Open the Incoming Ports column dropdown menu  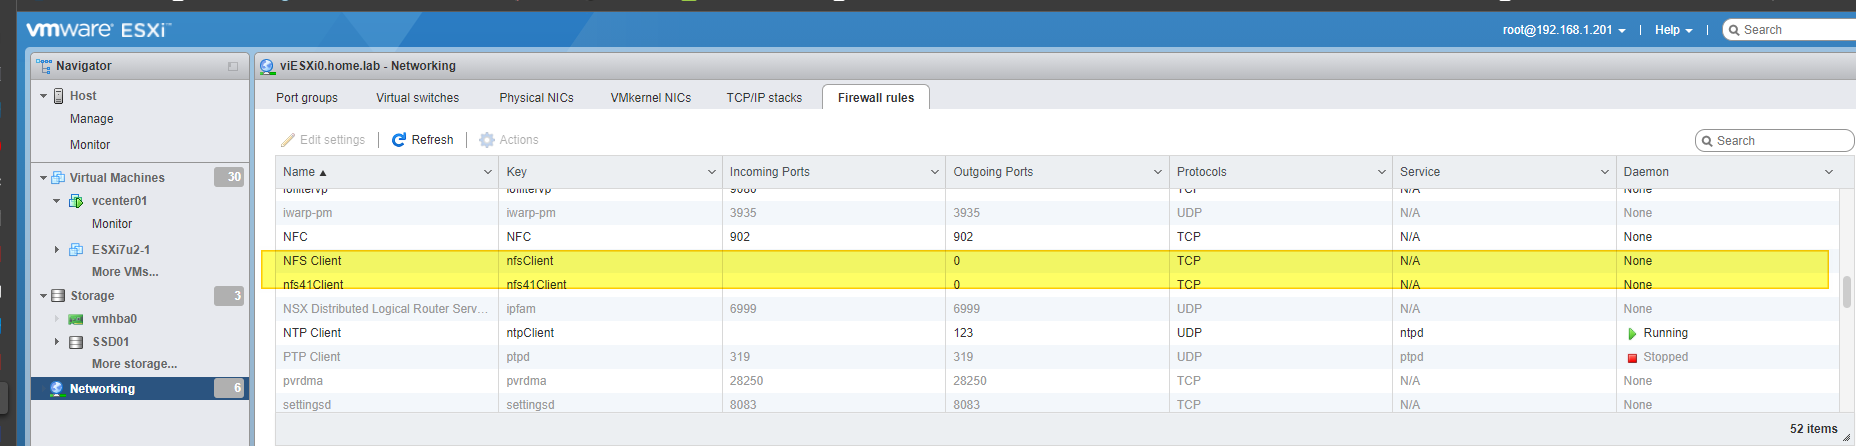935,172
